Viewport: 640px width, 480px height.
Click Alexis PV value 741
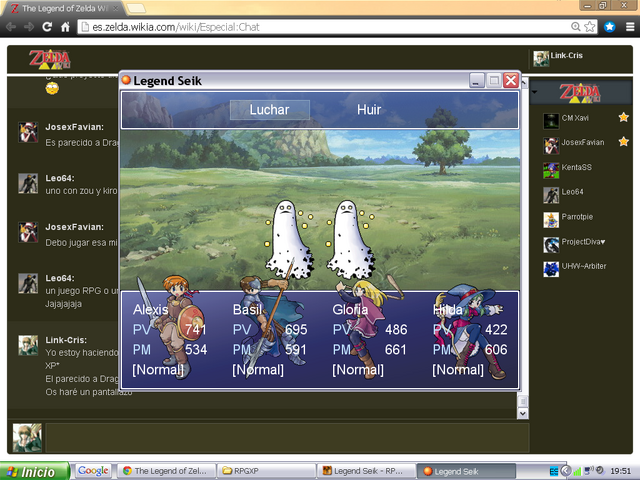coord(196,329)
